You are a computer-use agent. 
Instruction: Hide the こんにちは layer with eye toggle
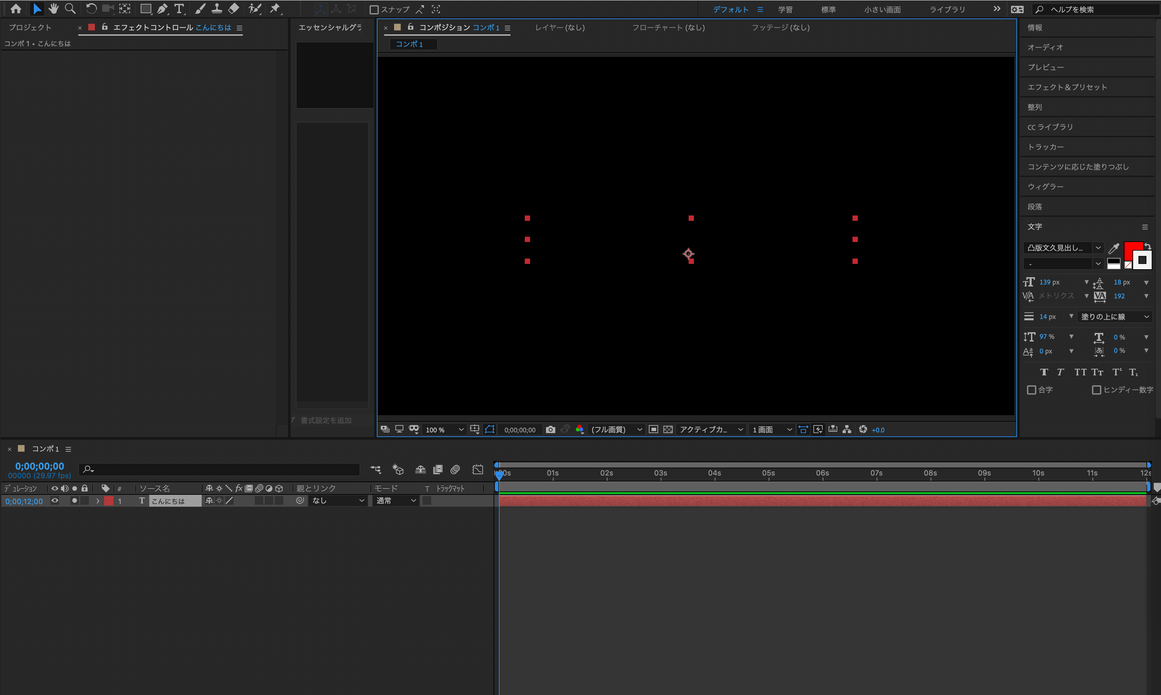point(55,501)
